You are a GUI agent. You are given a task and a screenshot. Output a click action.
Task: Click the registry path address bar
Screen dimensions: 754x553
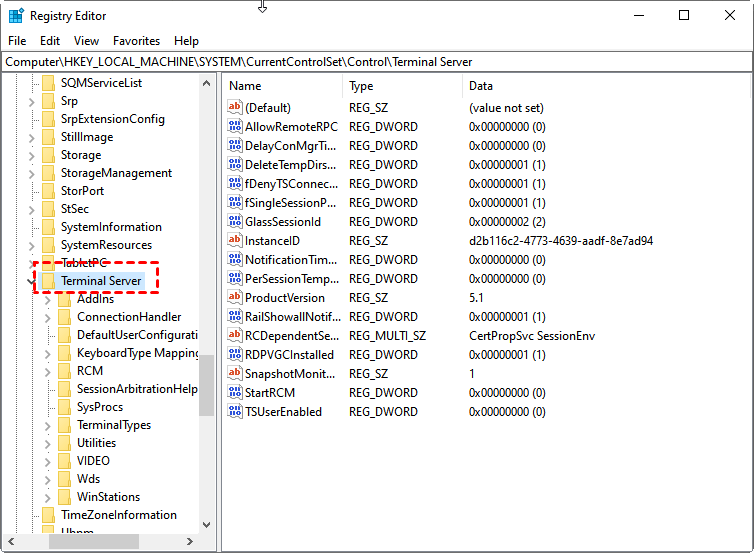tap(377, 62)
